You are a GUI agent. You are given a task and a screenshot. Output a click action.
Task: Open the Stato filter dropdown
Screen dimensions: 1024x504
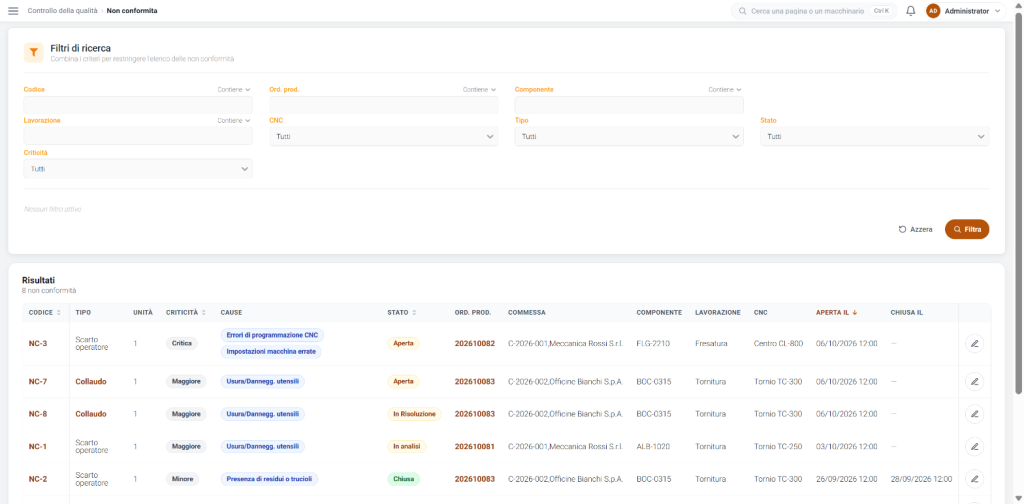[x=874, y=136]
